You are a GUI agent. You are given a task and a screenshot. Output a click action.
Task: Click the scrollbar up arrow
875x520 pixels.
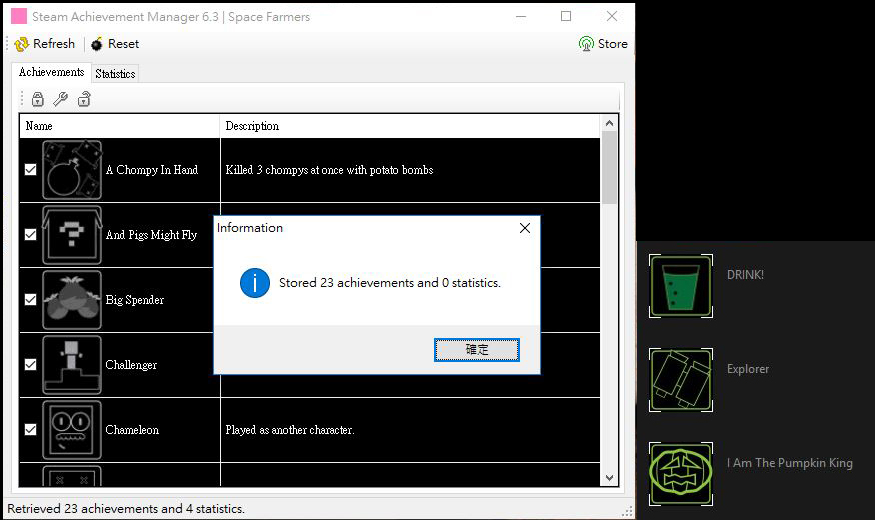(609, 123)
